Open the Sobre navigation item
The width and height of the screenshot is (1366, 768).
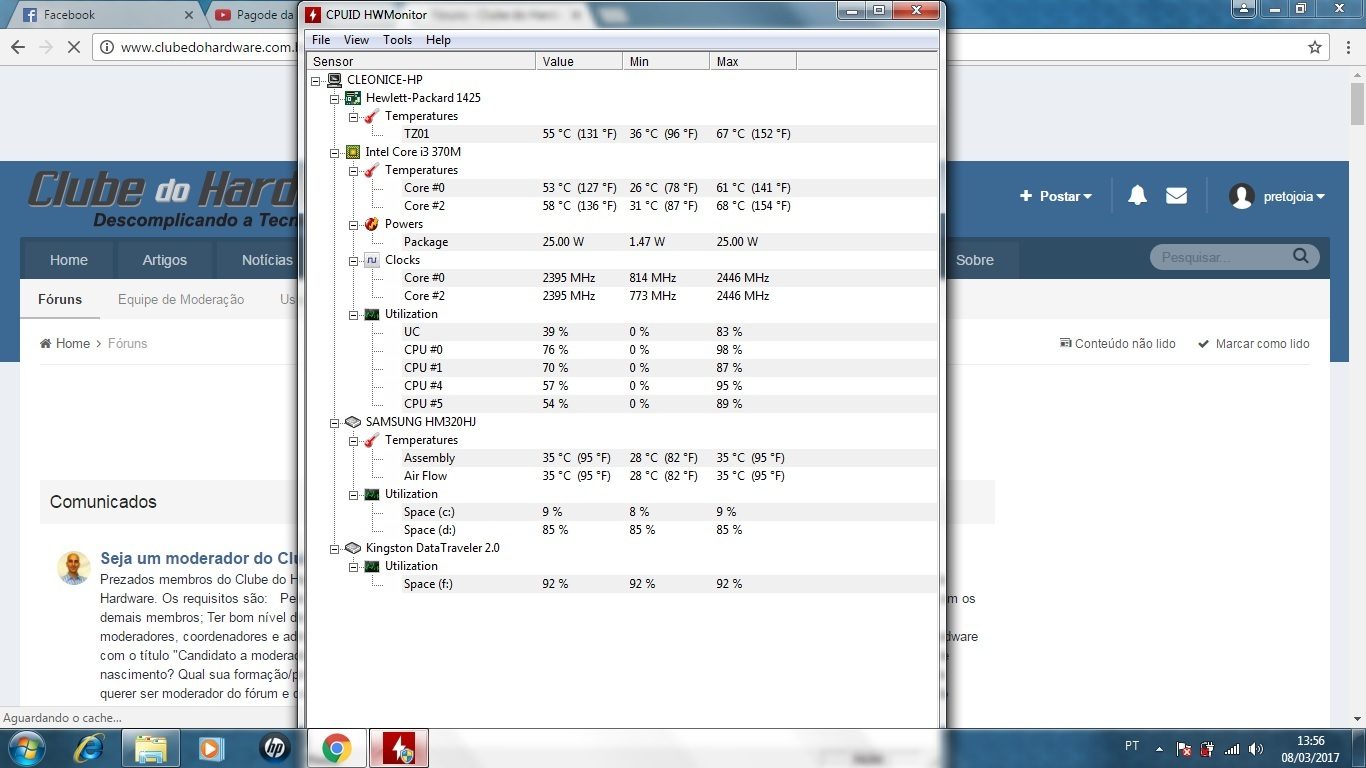[x=975, y=260]
